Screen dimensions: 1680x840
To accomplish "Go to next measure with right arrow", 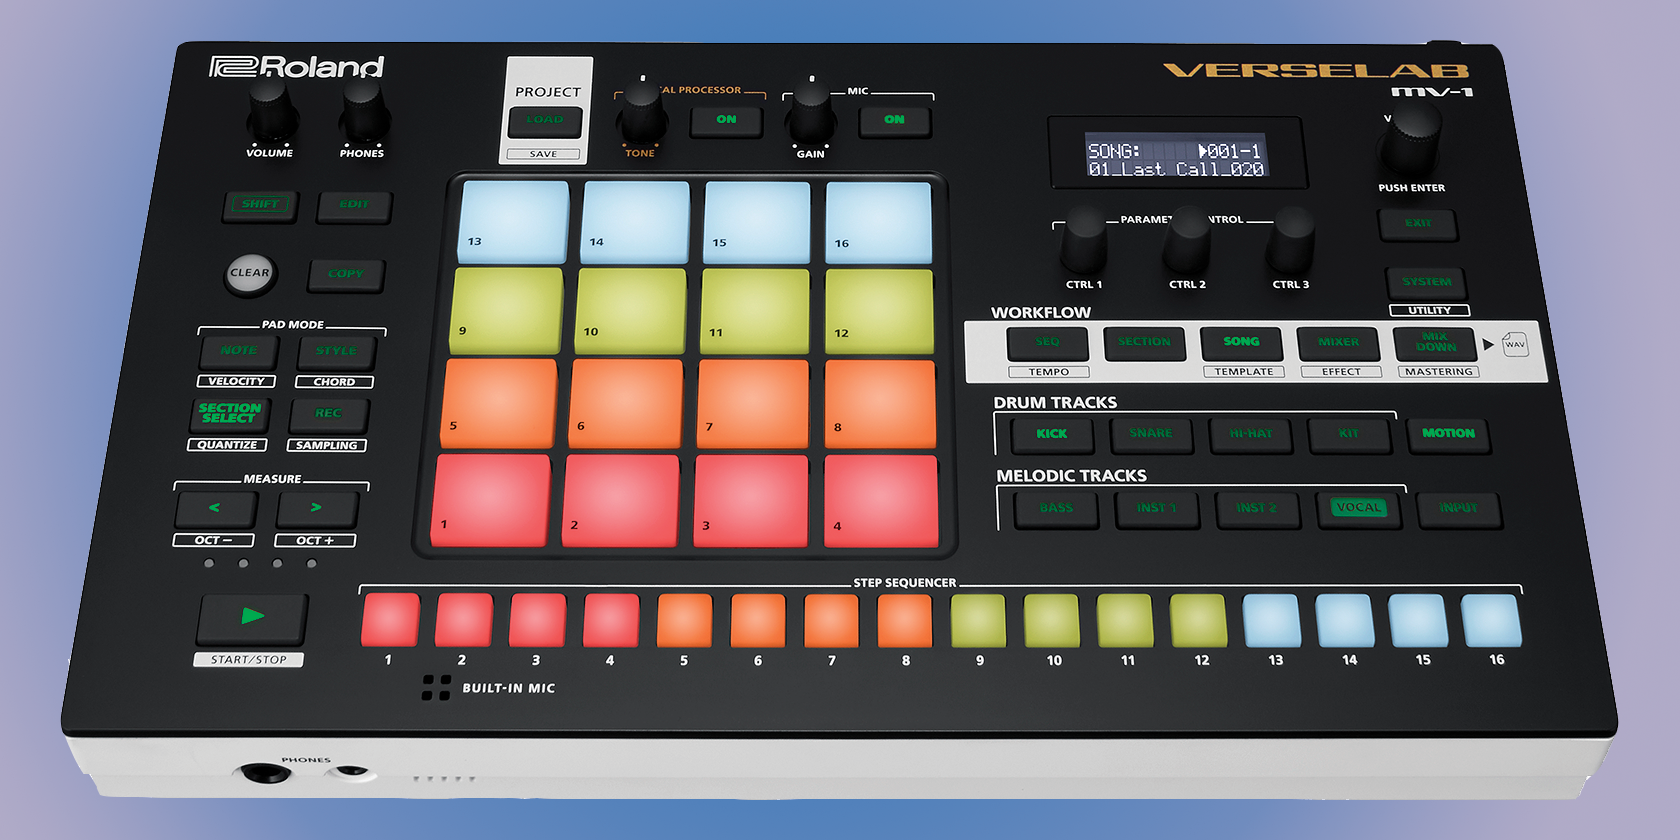I will [x=316, y=509].
